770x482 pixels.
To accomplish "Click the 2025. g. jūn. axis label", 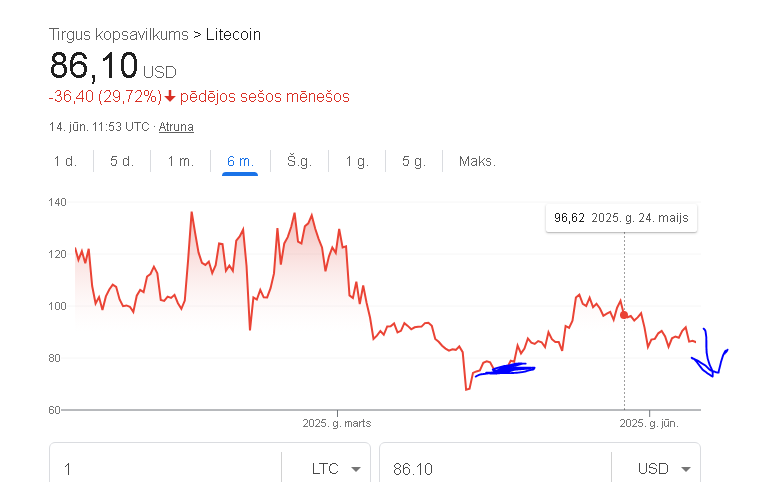I will (649, 423).
